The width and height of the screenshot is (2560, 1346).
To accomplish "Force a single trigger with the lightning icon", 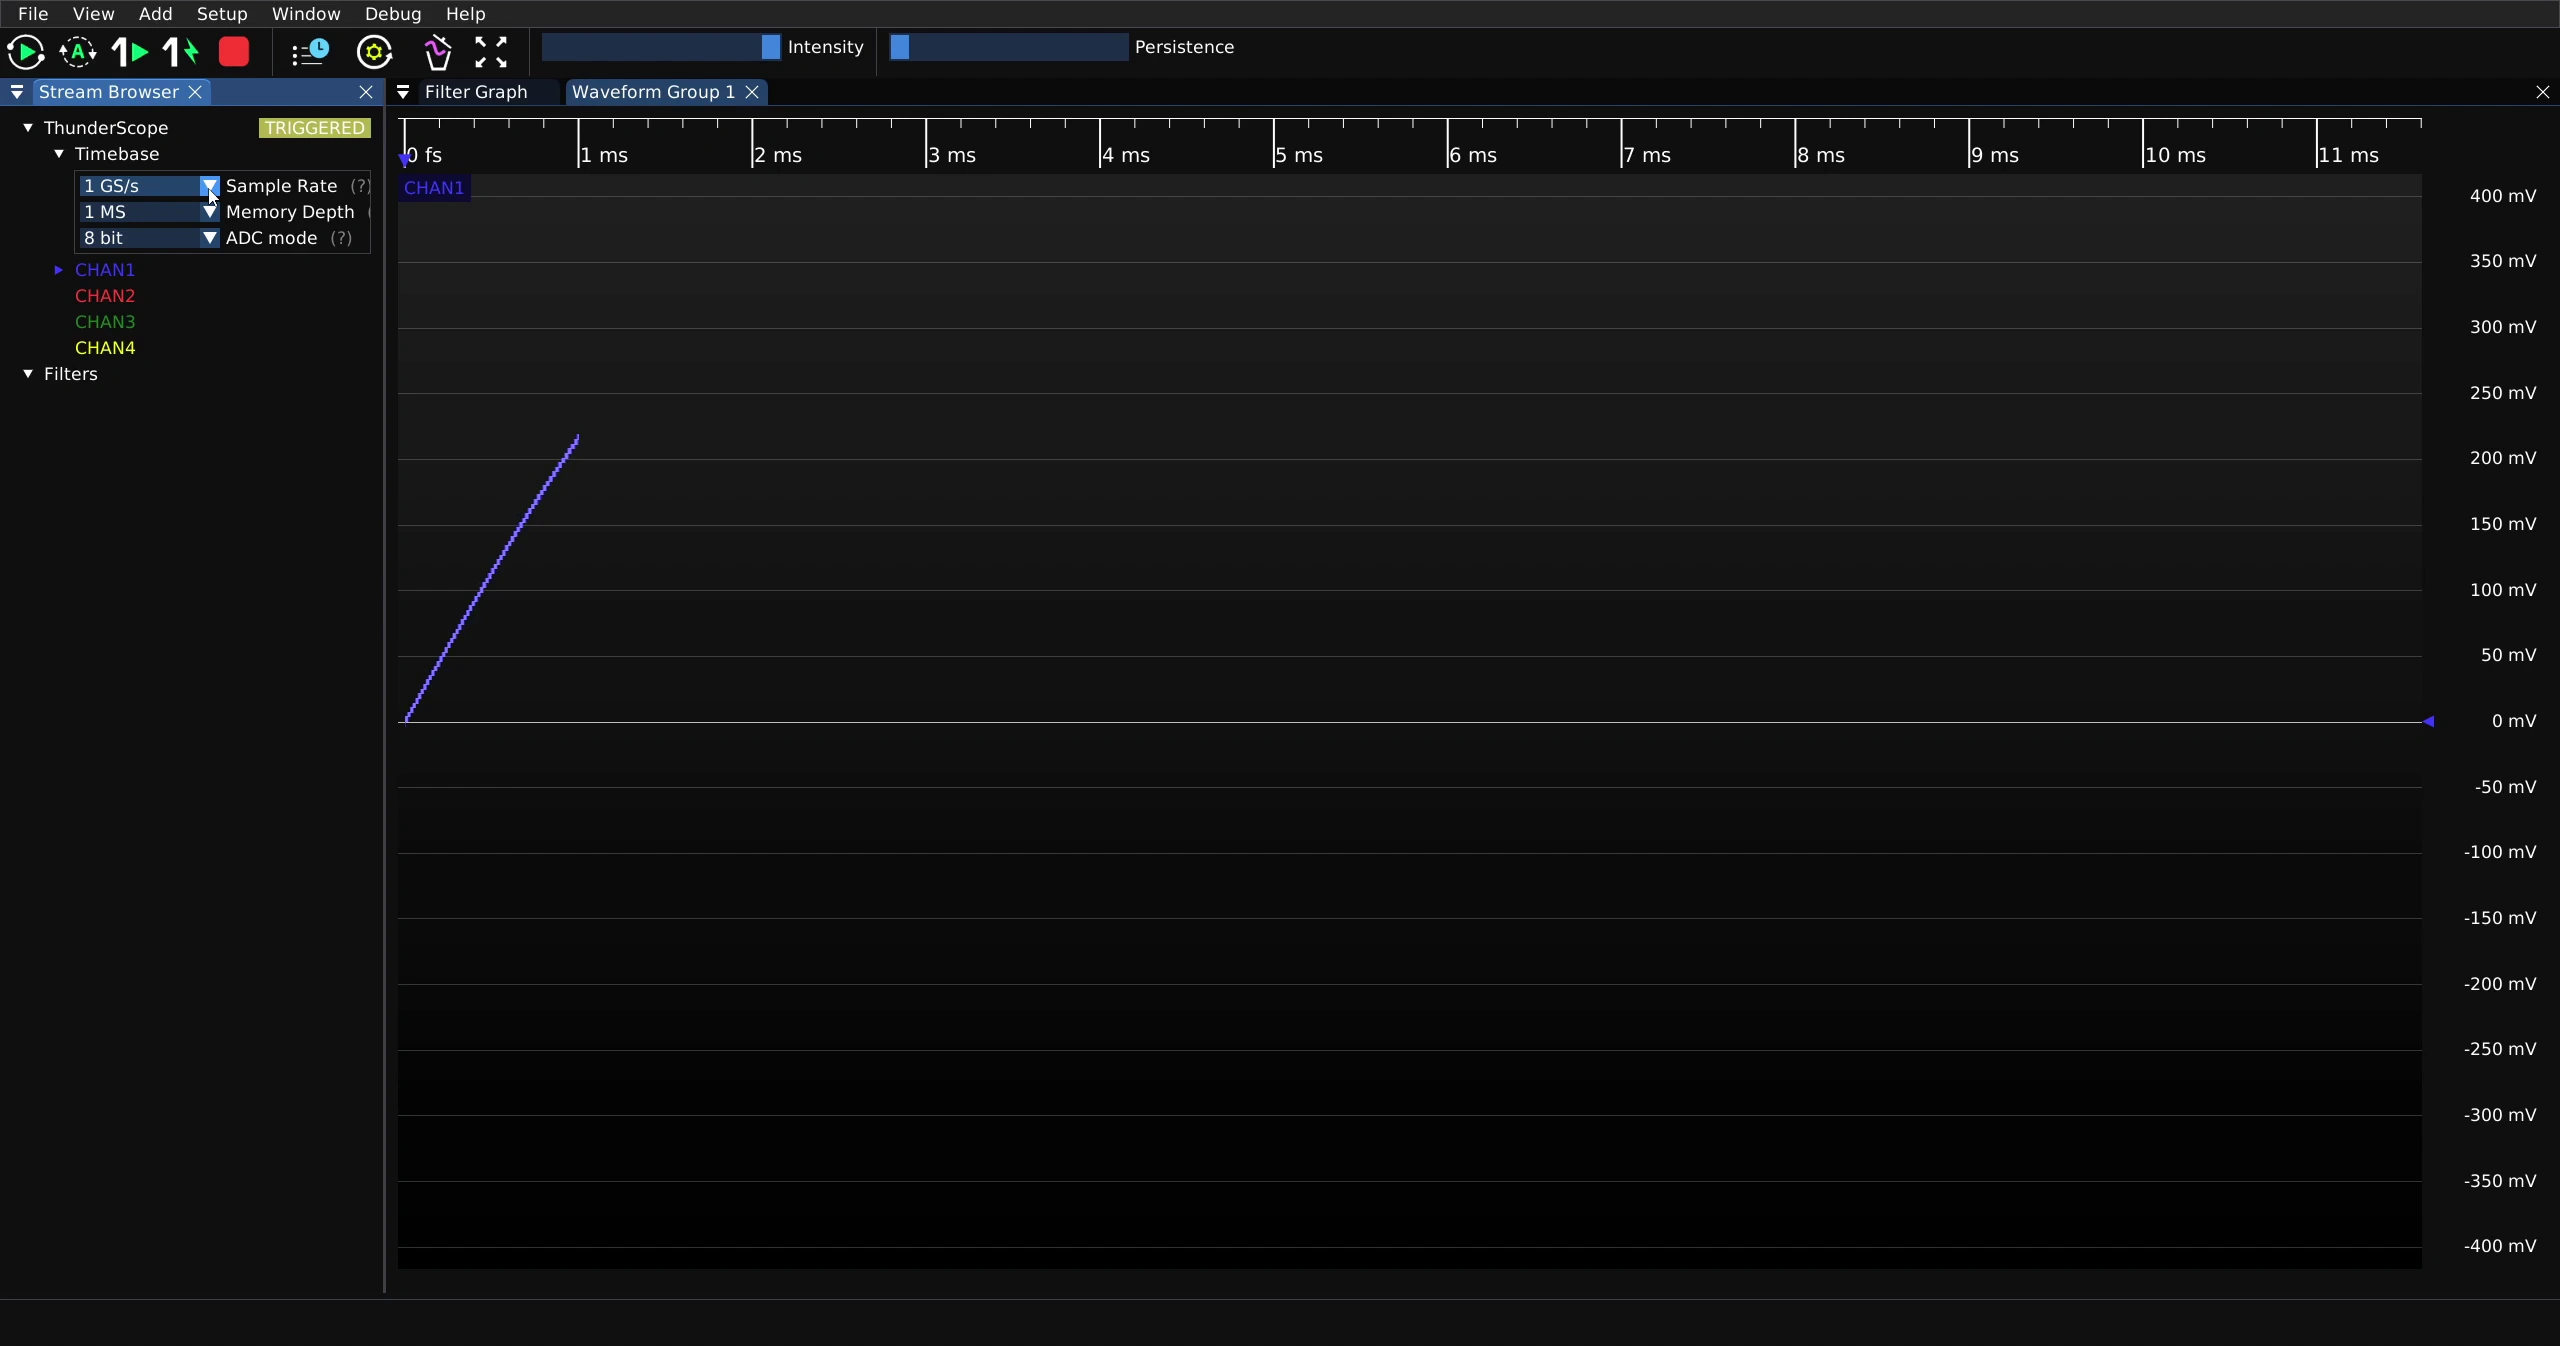I will (182, 52).
